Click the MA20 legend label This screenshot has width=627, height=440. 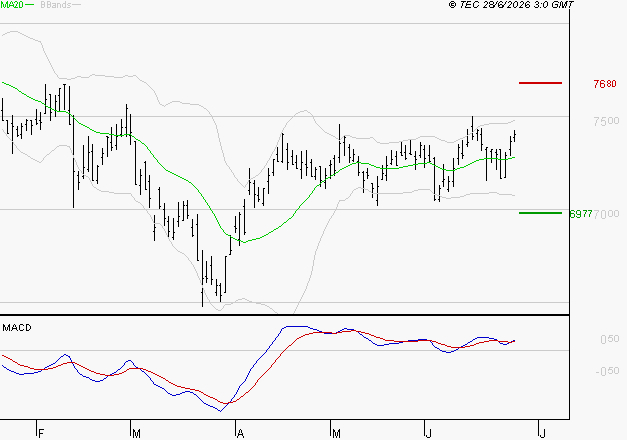[x=12, y=5]
